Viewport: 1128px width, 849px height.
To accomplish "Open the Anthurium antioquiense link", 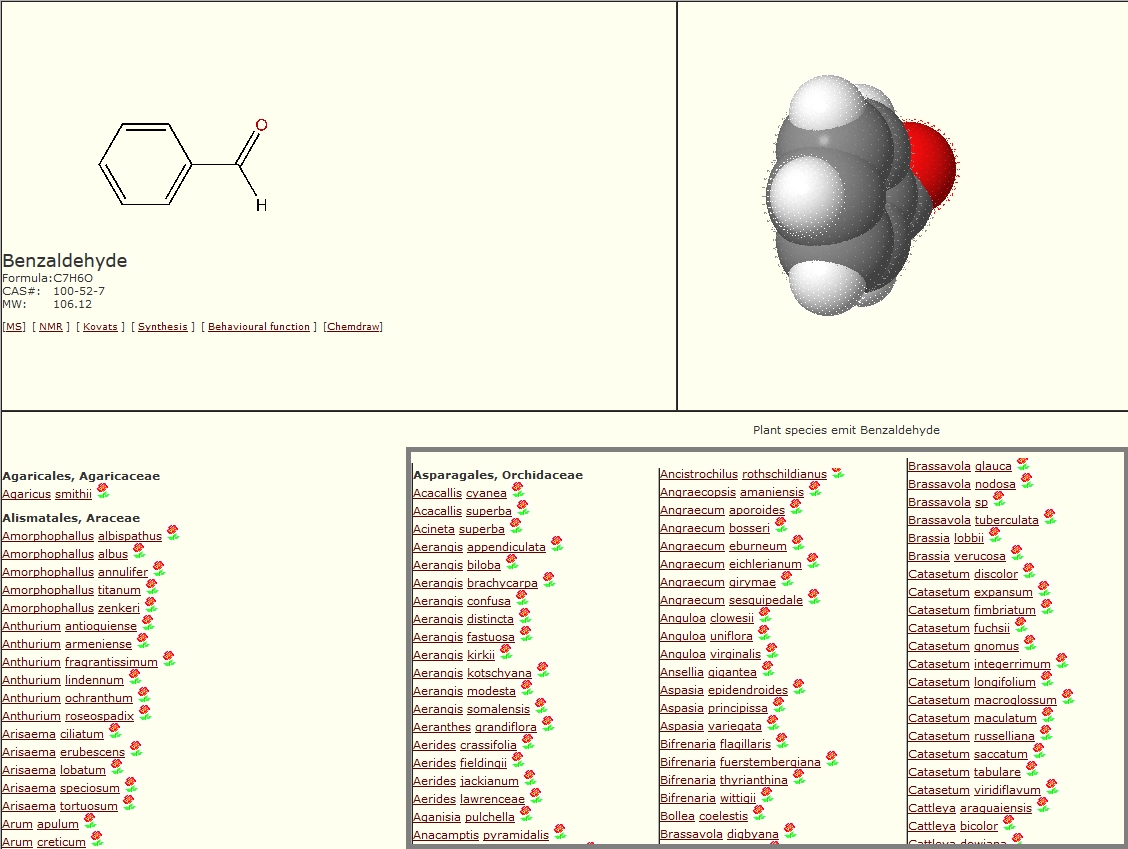I will (x=69, y=626).
